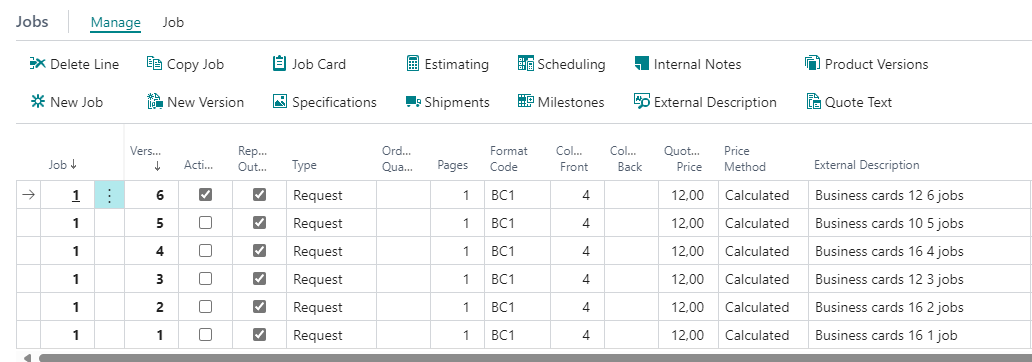The width and height of the screenshot is (1032, 362).
Task: Open job number 1 link in version 6 row
Action: click(x=76, y=195)
